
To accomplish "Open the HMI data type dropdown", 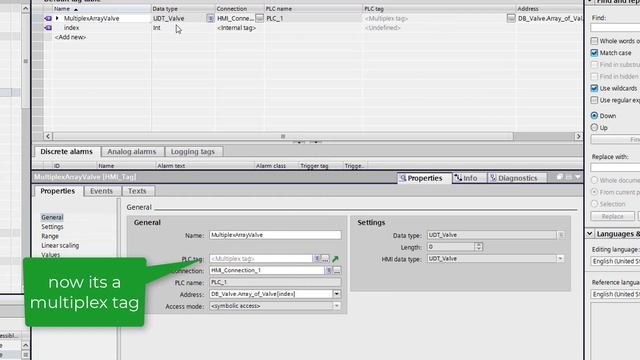I will [560, 259].
